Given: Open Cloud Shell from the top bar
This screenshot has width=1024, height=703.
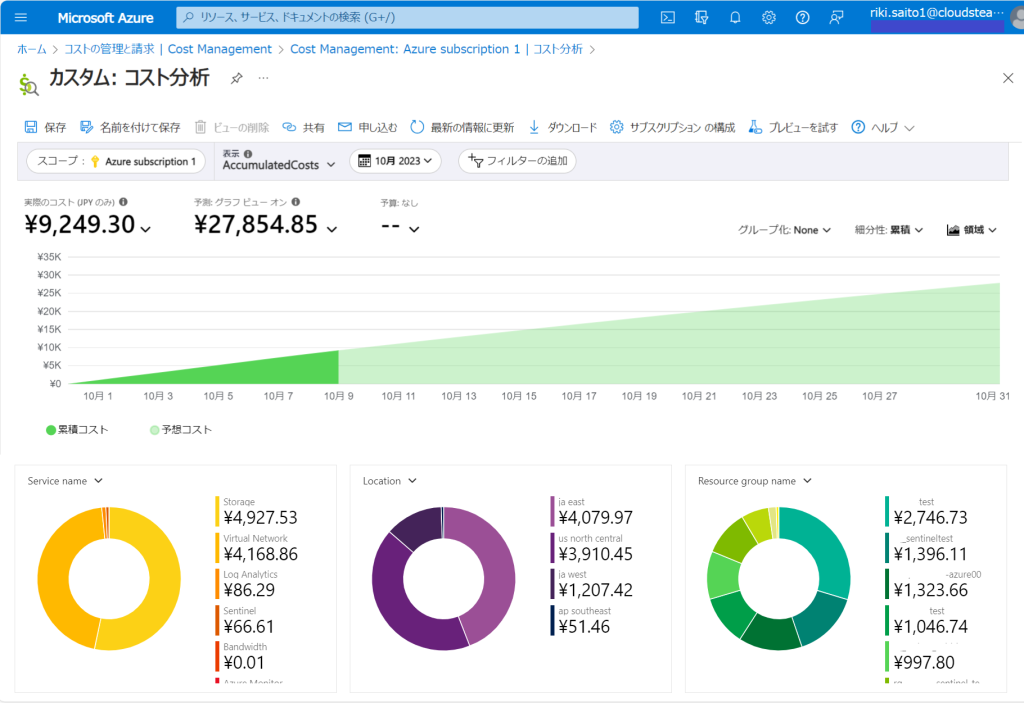Looking at the screenshot, I should coord(667,16).
